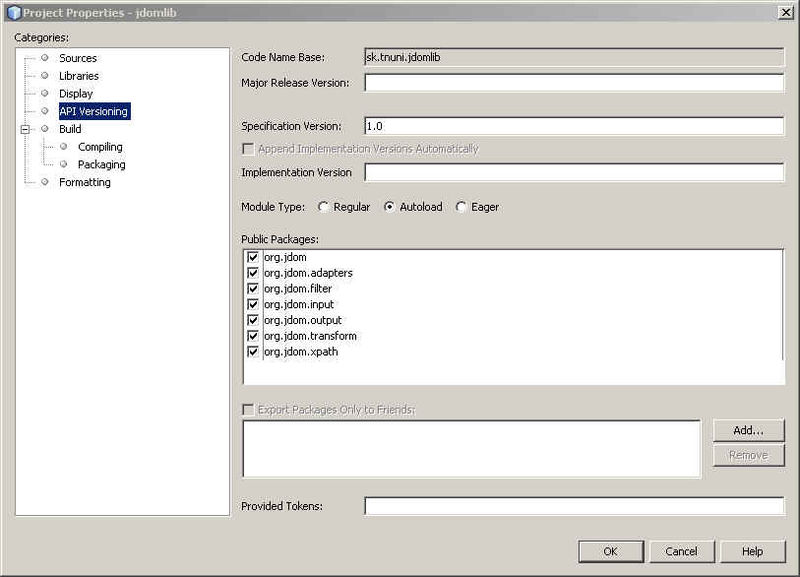Select the Eager module type
Screen dimensions: 800x577
pyautogui.click(x=461, y=207)
